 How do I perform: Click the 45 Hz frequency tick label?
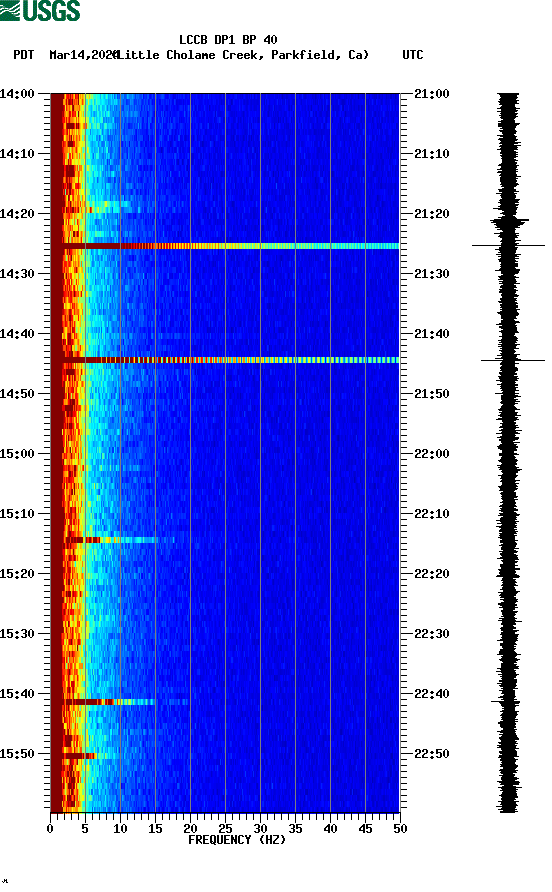[365, 829]
